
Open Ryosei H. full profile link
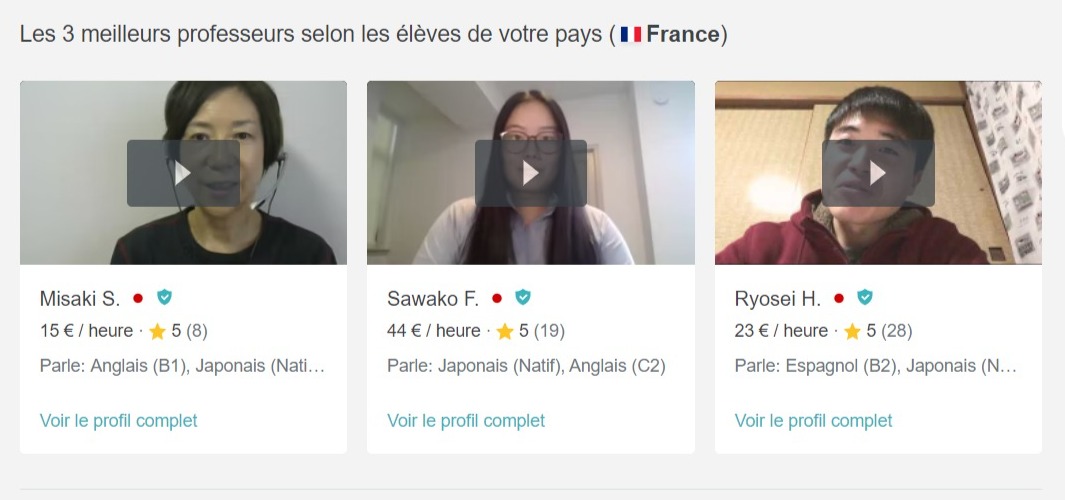pos(814,421)
